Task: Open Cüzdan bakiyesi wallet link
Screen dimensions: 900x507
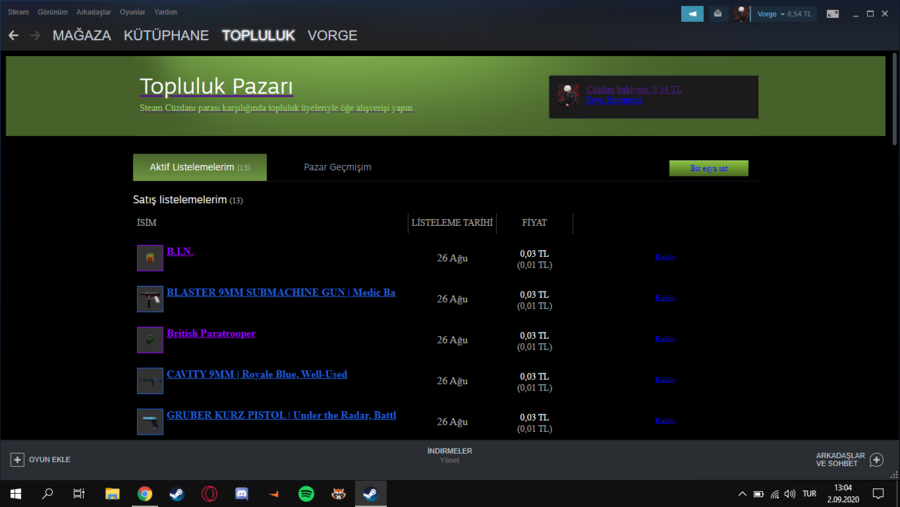Action: coord(634,89)
